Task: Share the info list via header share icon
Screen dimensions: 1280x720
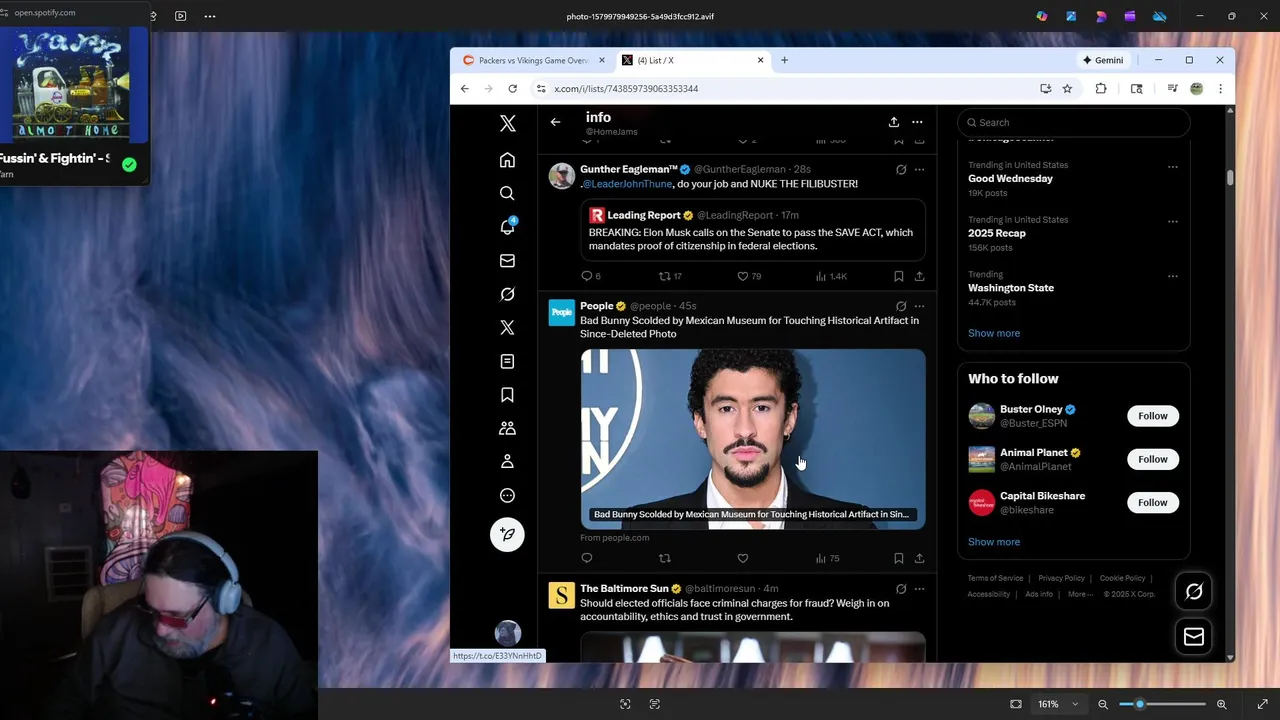Action: click(893, 122)
